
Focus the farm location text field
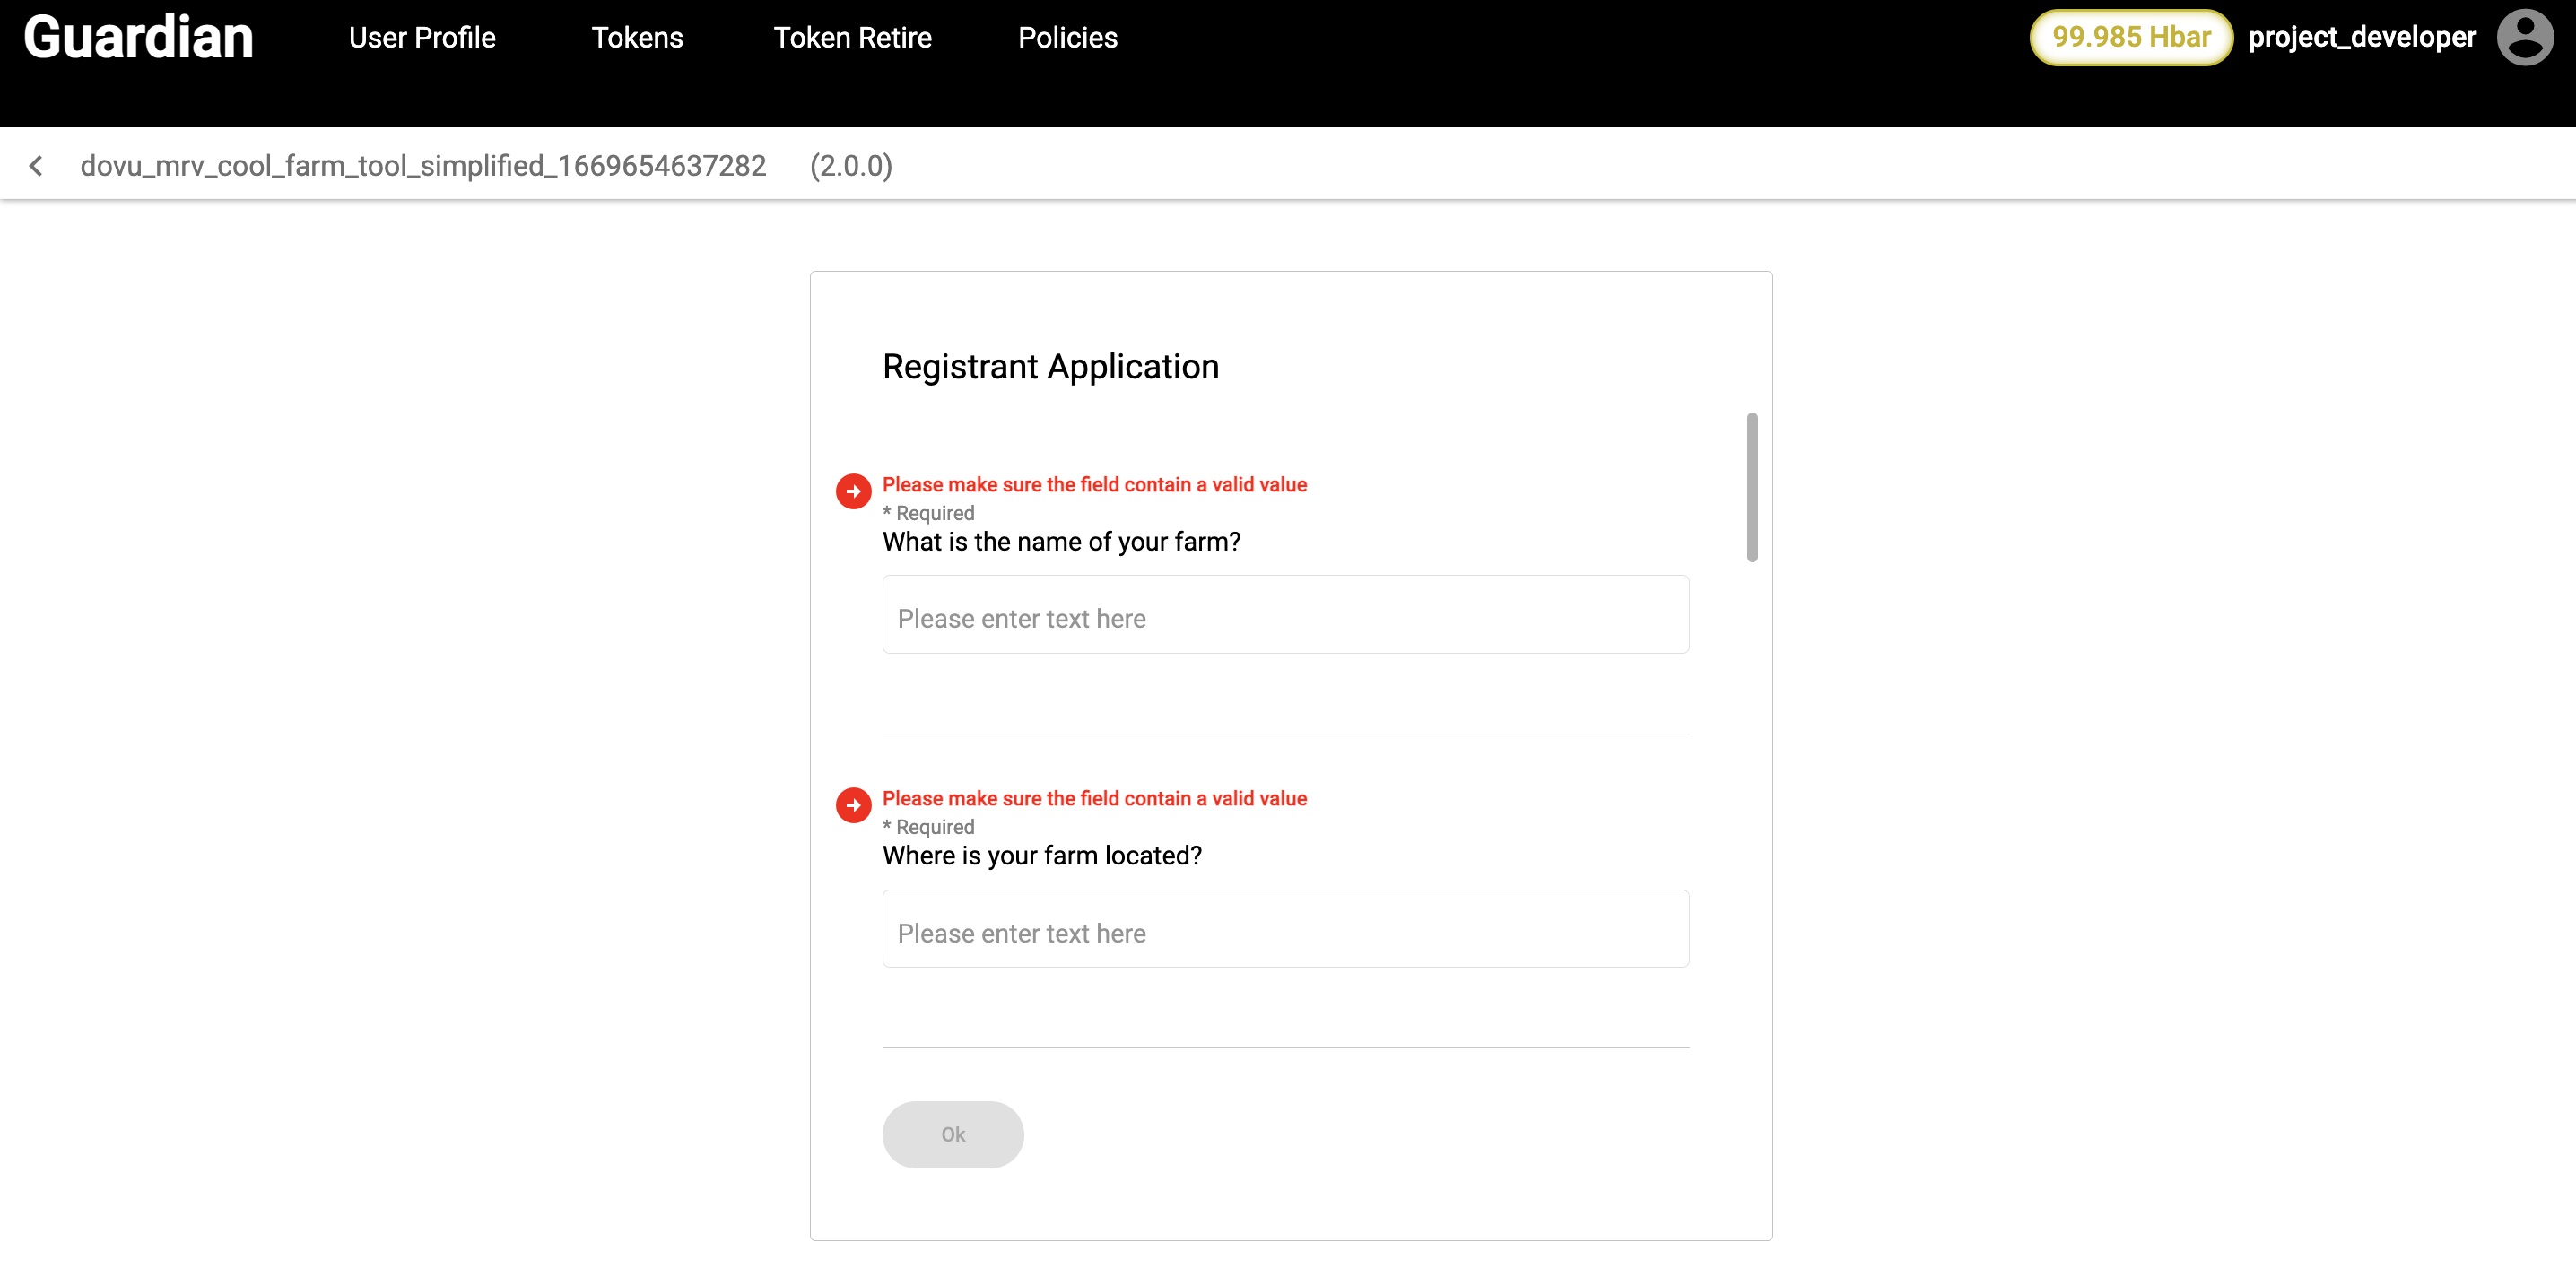[1285, 929]
